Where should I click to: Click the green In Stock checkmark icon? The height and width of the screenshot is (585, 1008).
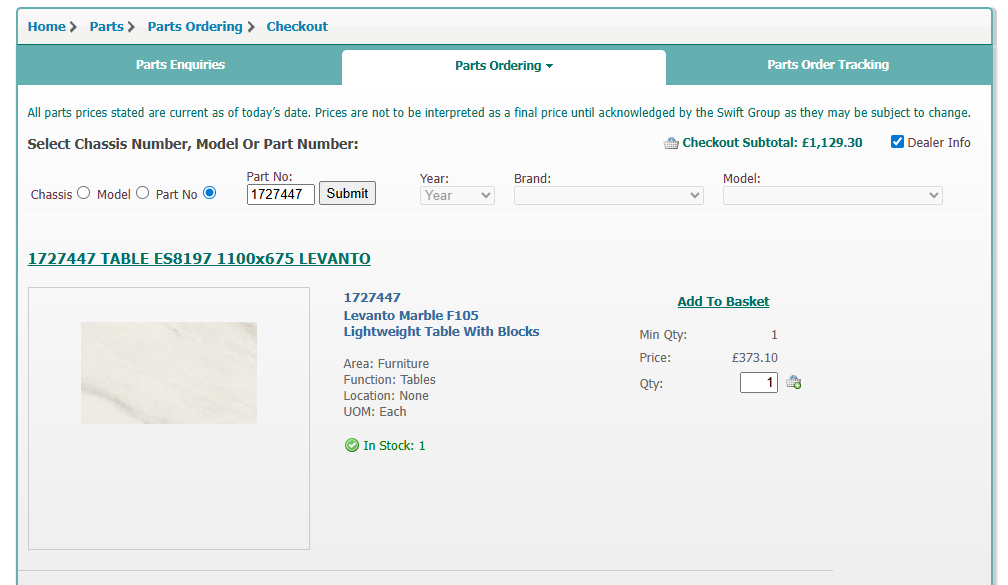pos(352,446)
